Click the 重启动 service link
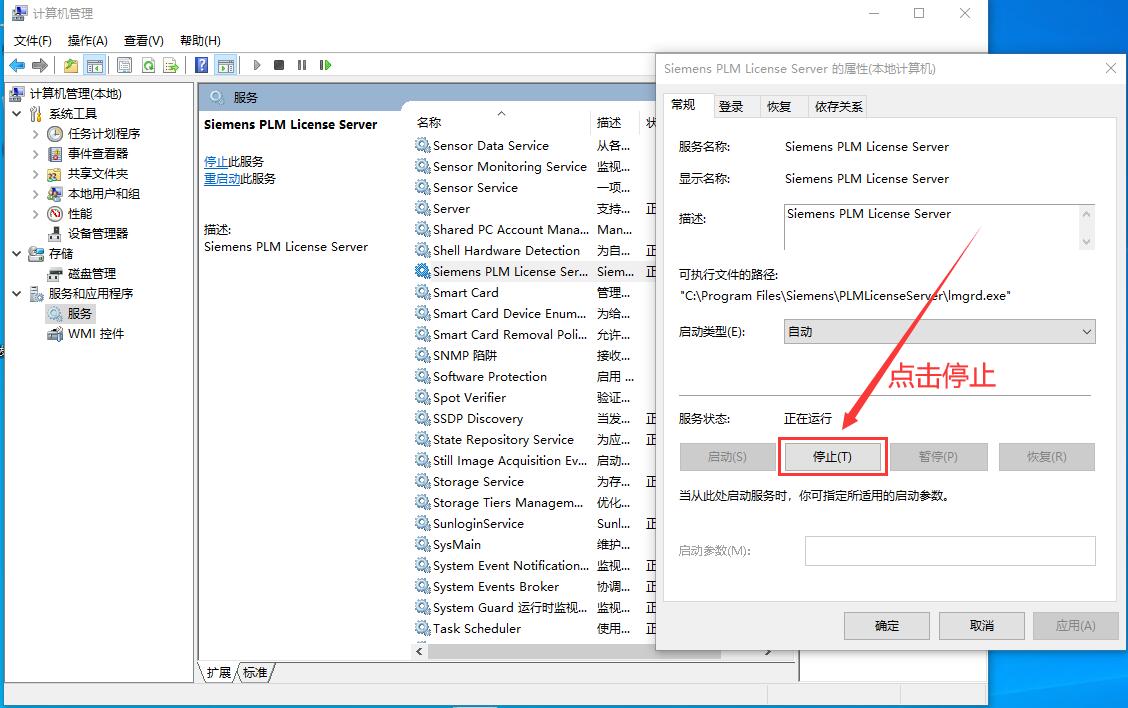The image size is (1128, 708). point(221,178)
